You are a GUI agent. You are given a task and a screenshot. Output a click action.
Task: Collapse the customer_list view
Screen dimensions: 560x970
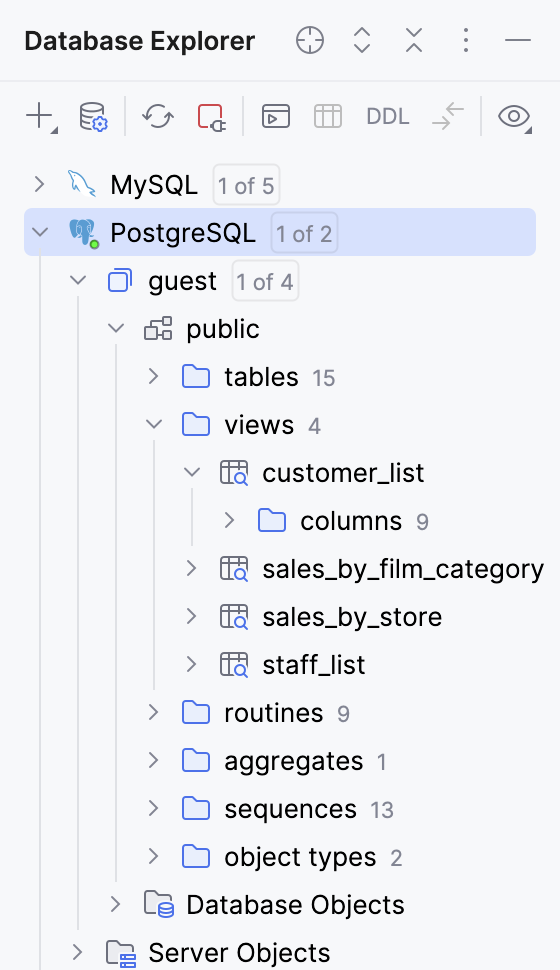[192, 473]
